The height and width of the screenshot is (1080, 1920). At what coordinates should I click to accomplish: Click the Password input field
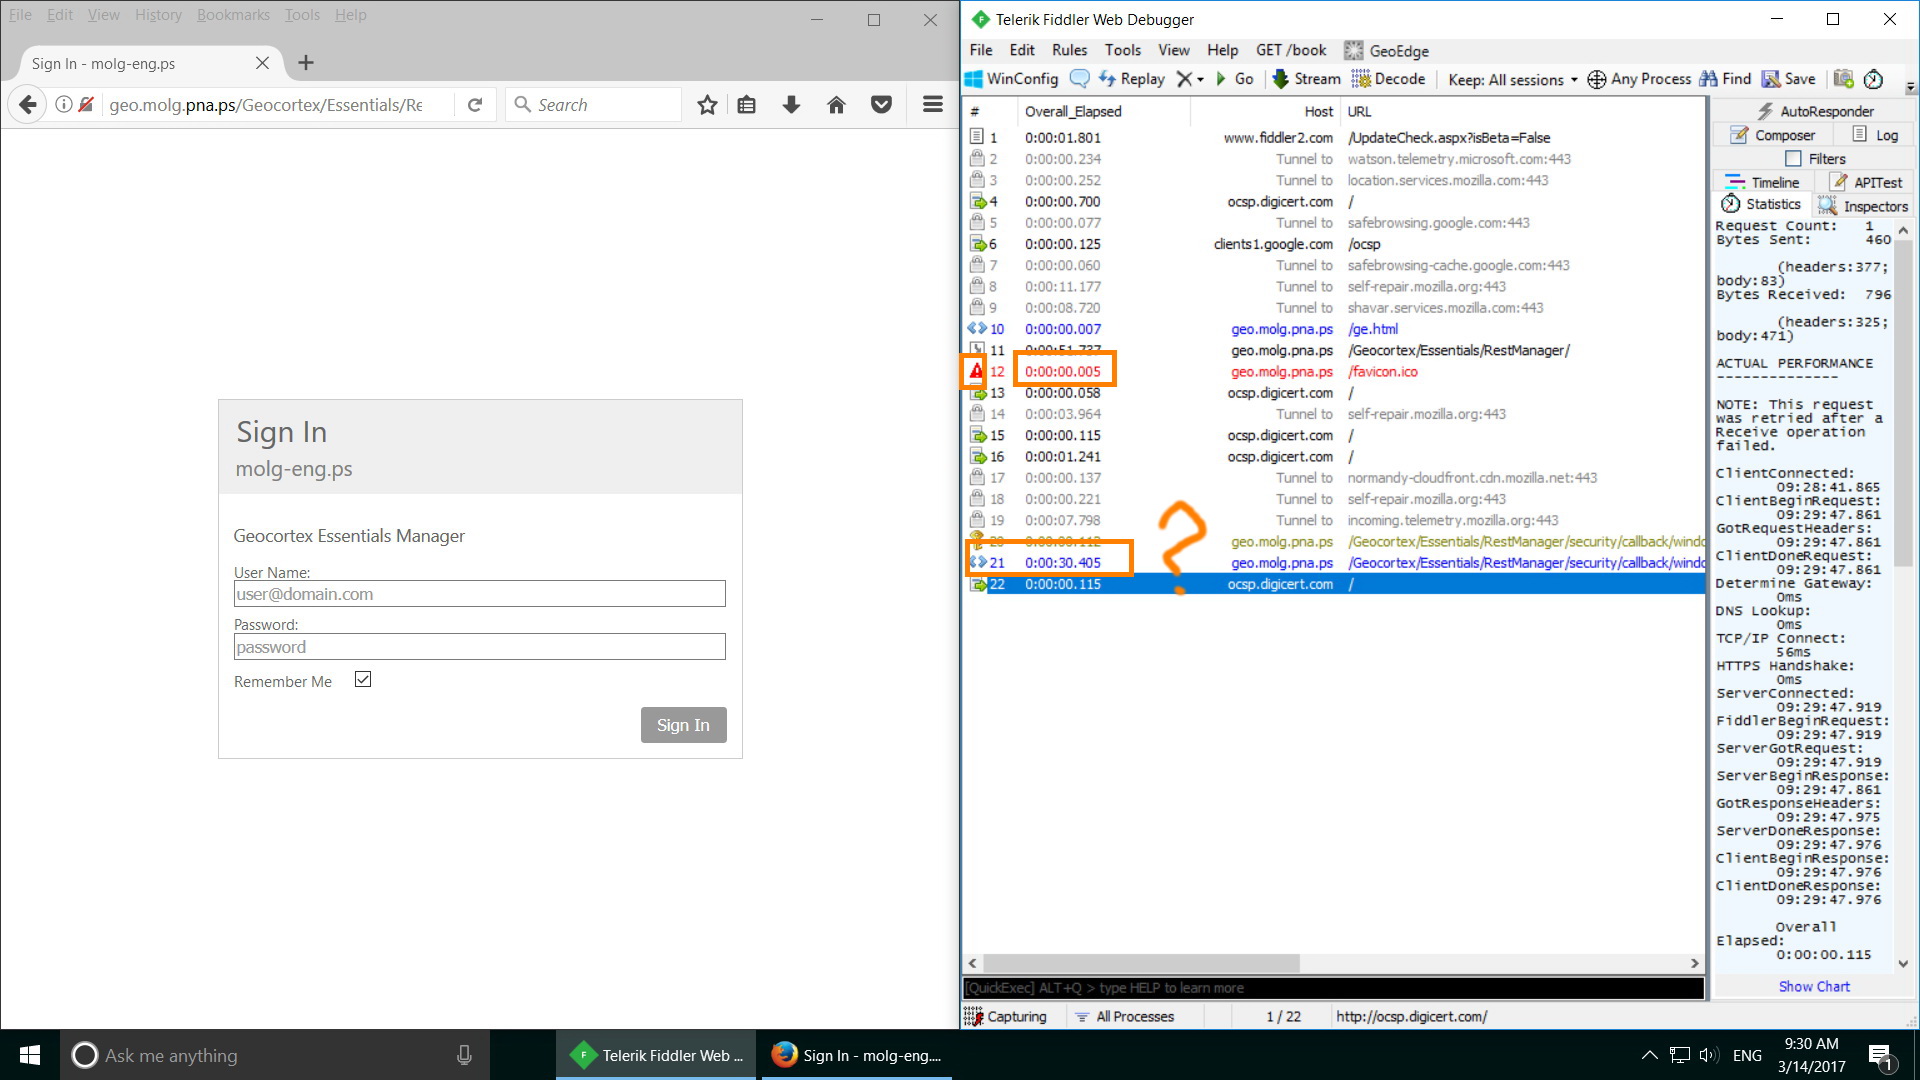click(480, 647)
